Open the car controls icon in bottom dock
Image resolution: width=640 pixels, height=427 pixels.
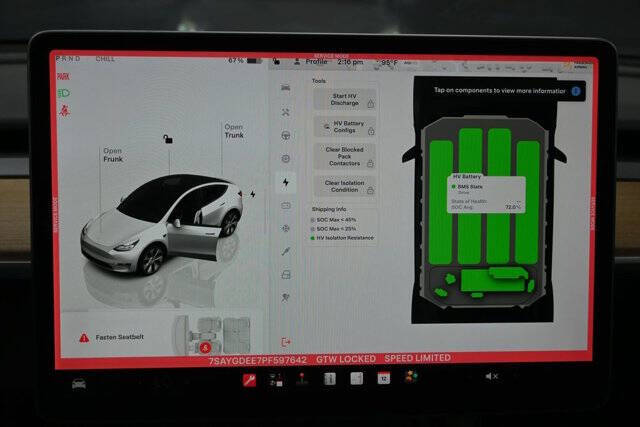click(79, 384)
